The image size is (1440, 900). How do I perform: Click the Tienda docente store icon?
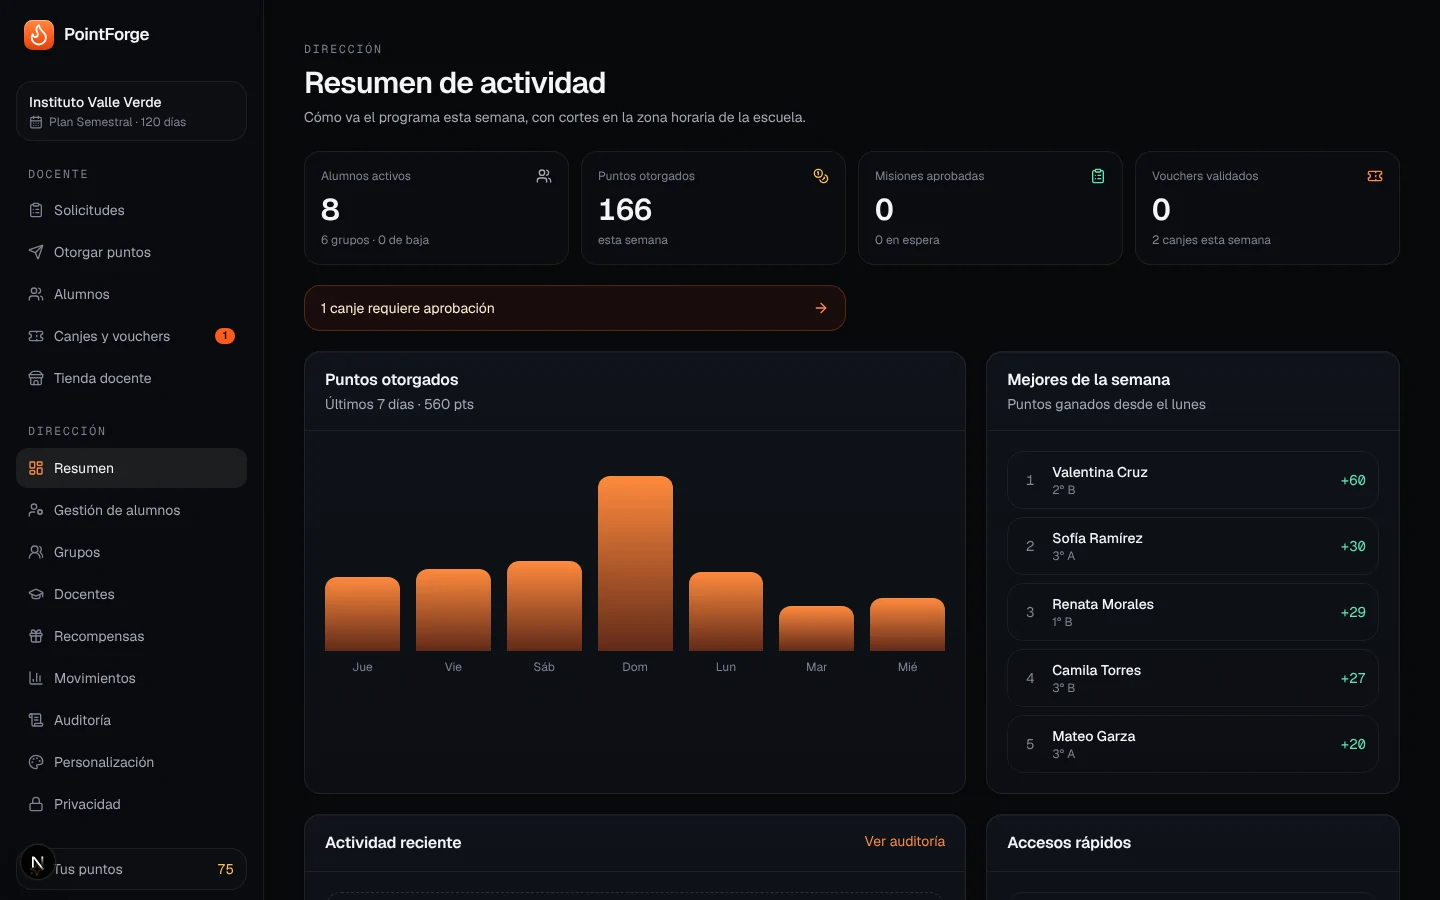[x=36, y=378]
